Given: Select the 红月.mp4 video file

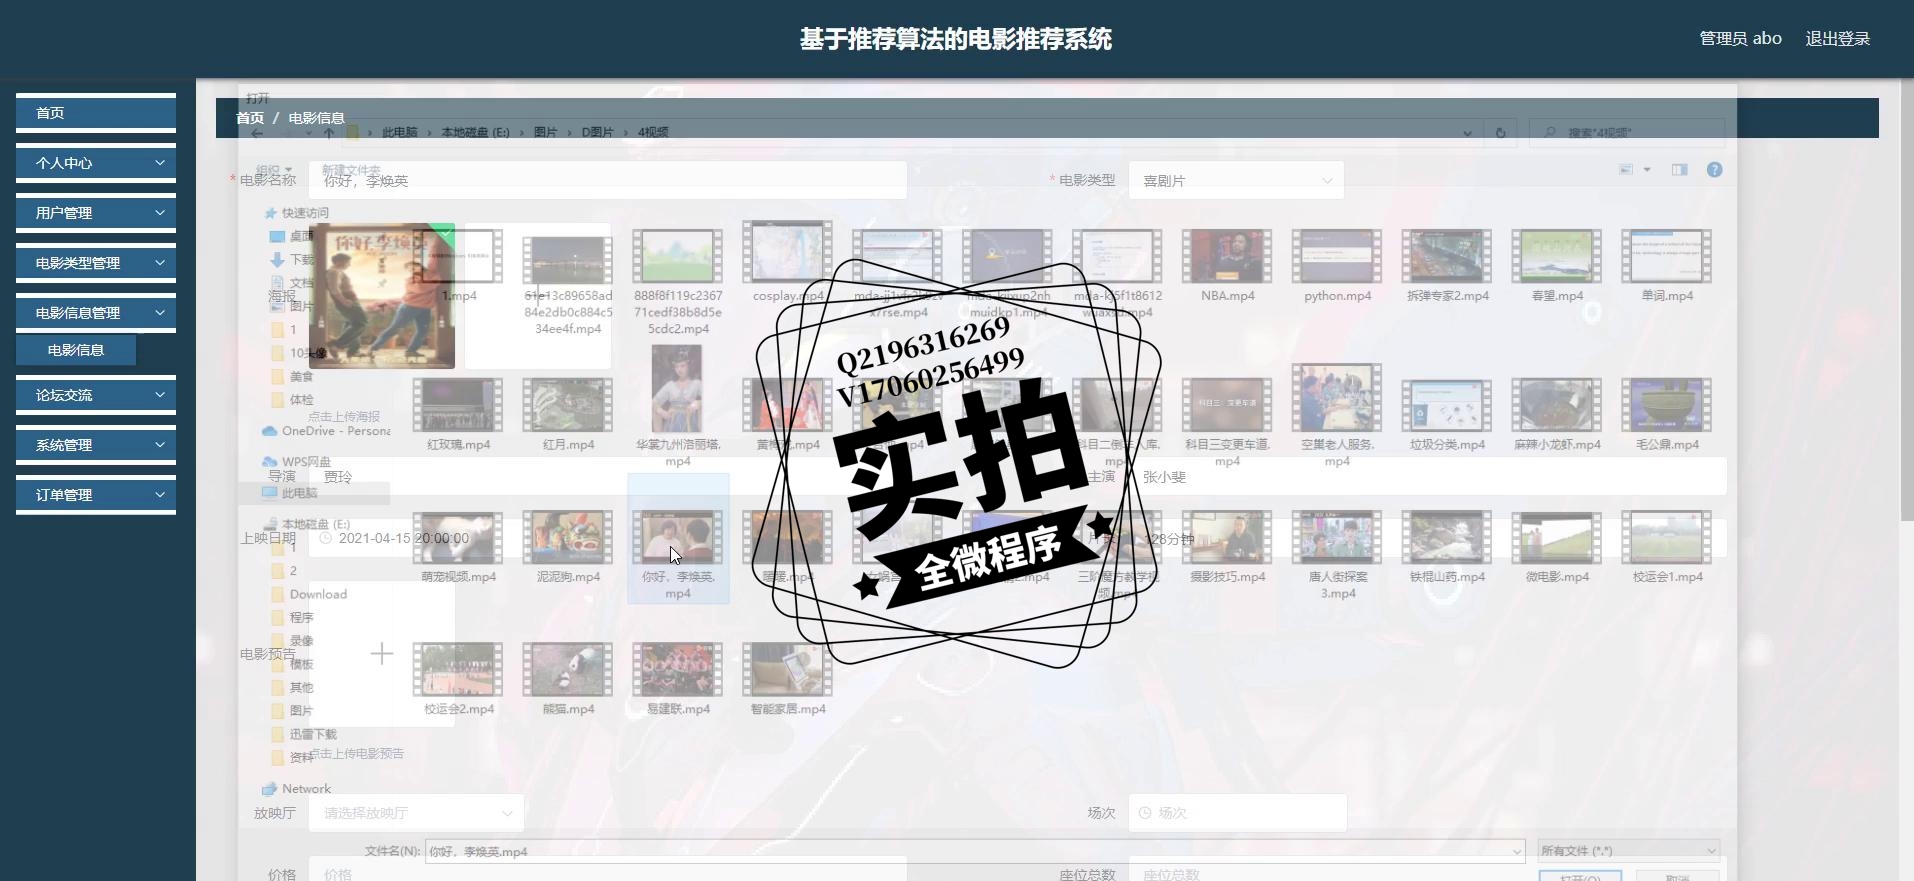Looking at the screenshot, I should (568, 414).
